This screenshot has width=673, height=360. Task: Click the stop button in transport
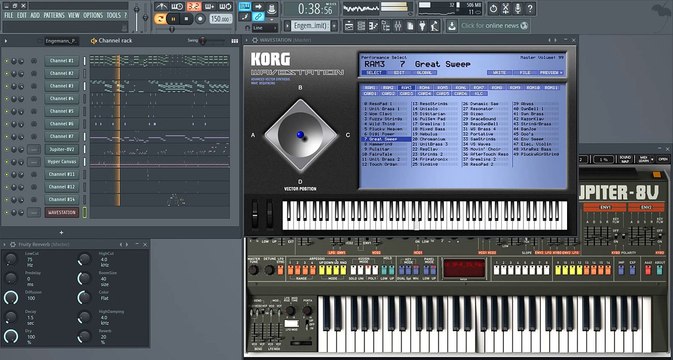tap(186, 19)
